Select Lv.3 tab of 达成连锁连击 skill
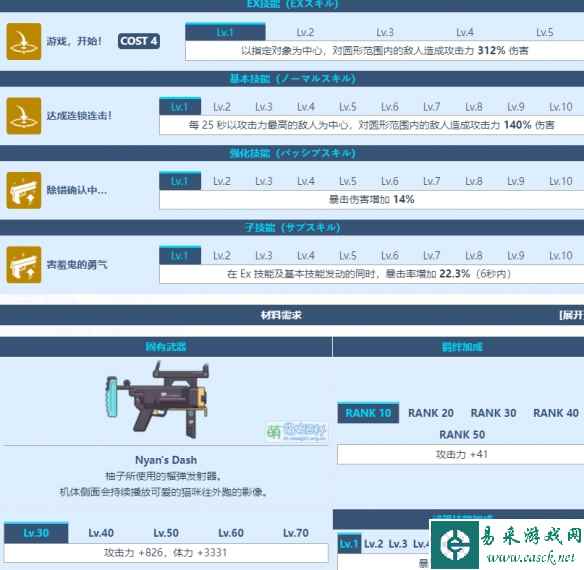 tap(264, 107)
